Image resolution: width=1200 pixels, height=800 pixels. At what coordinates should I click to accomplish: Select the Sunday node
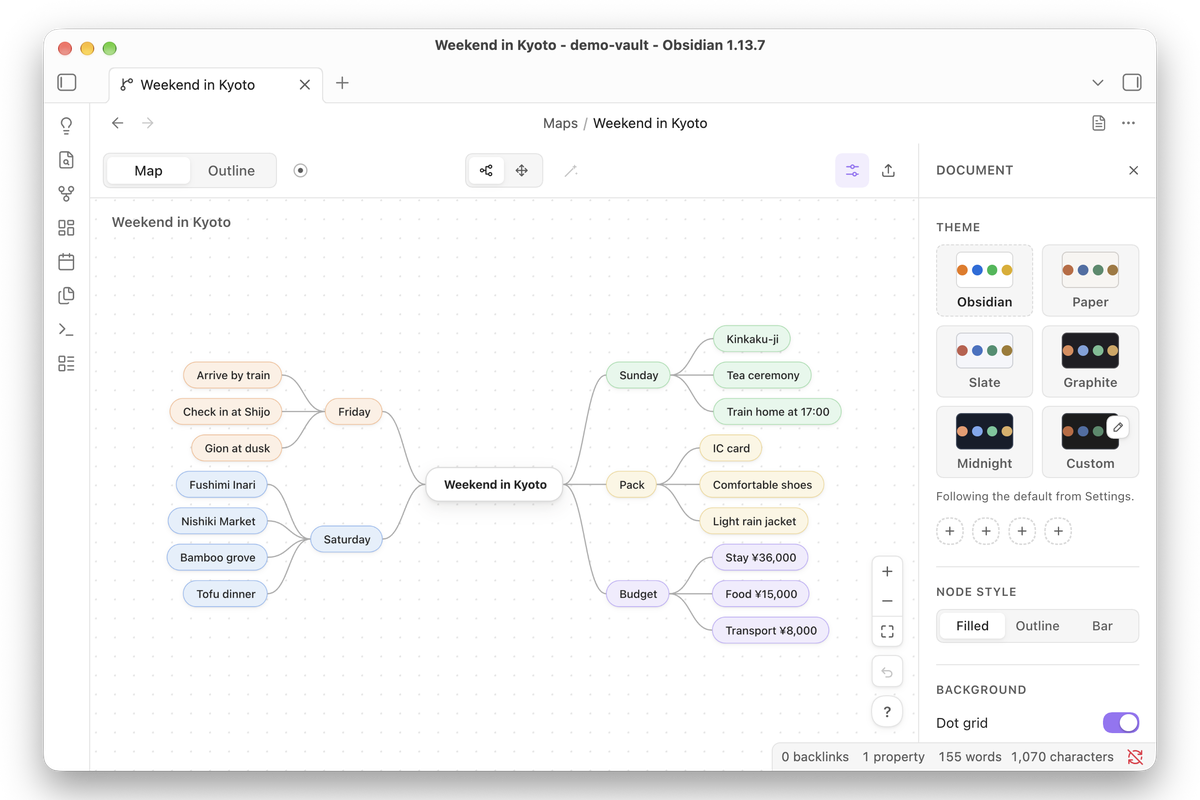click(x=638, y=375)
